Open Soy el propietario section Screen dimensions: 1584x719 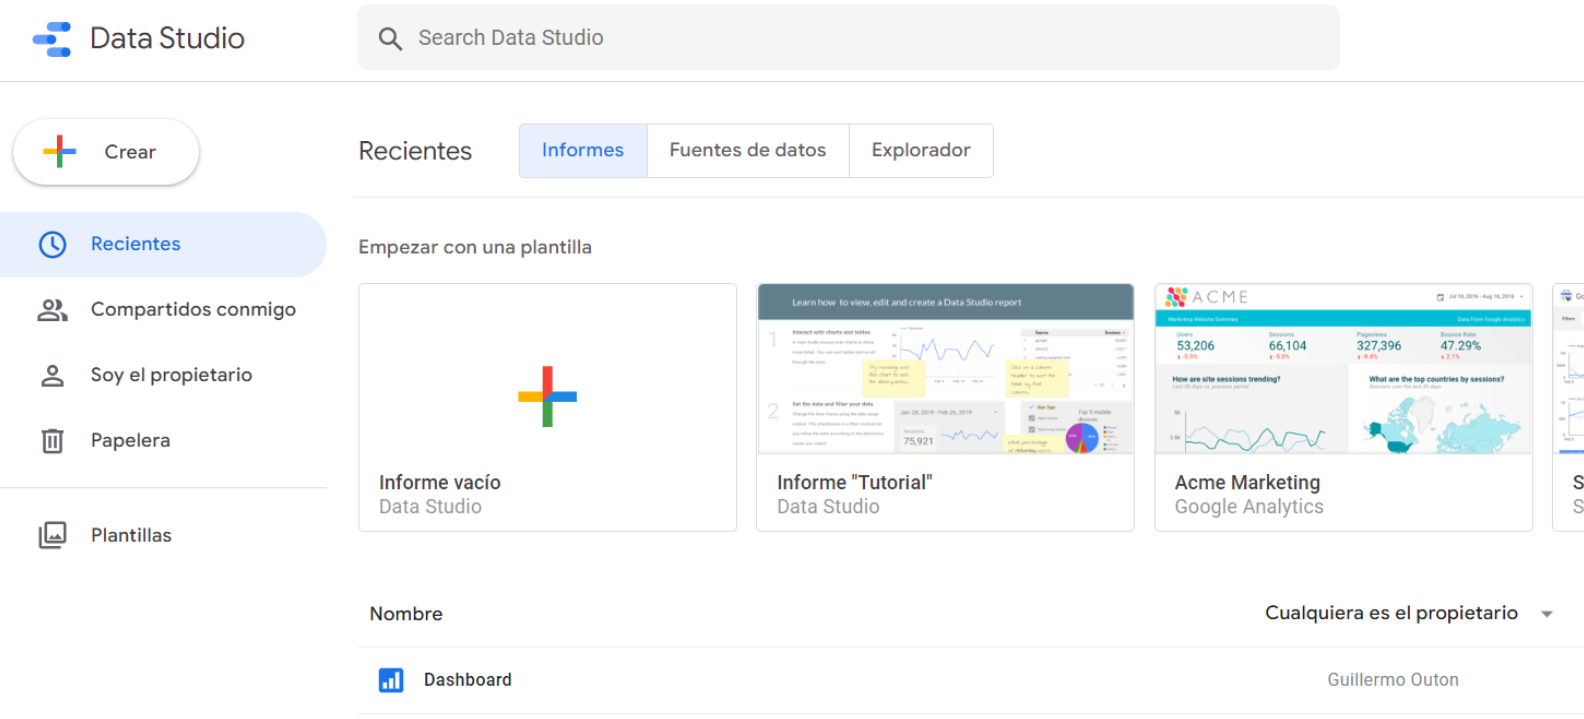point(163,375)
